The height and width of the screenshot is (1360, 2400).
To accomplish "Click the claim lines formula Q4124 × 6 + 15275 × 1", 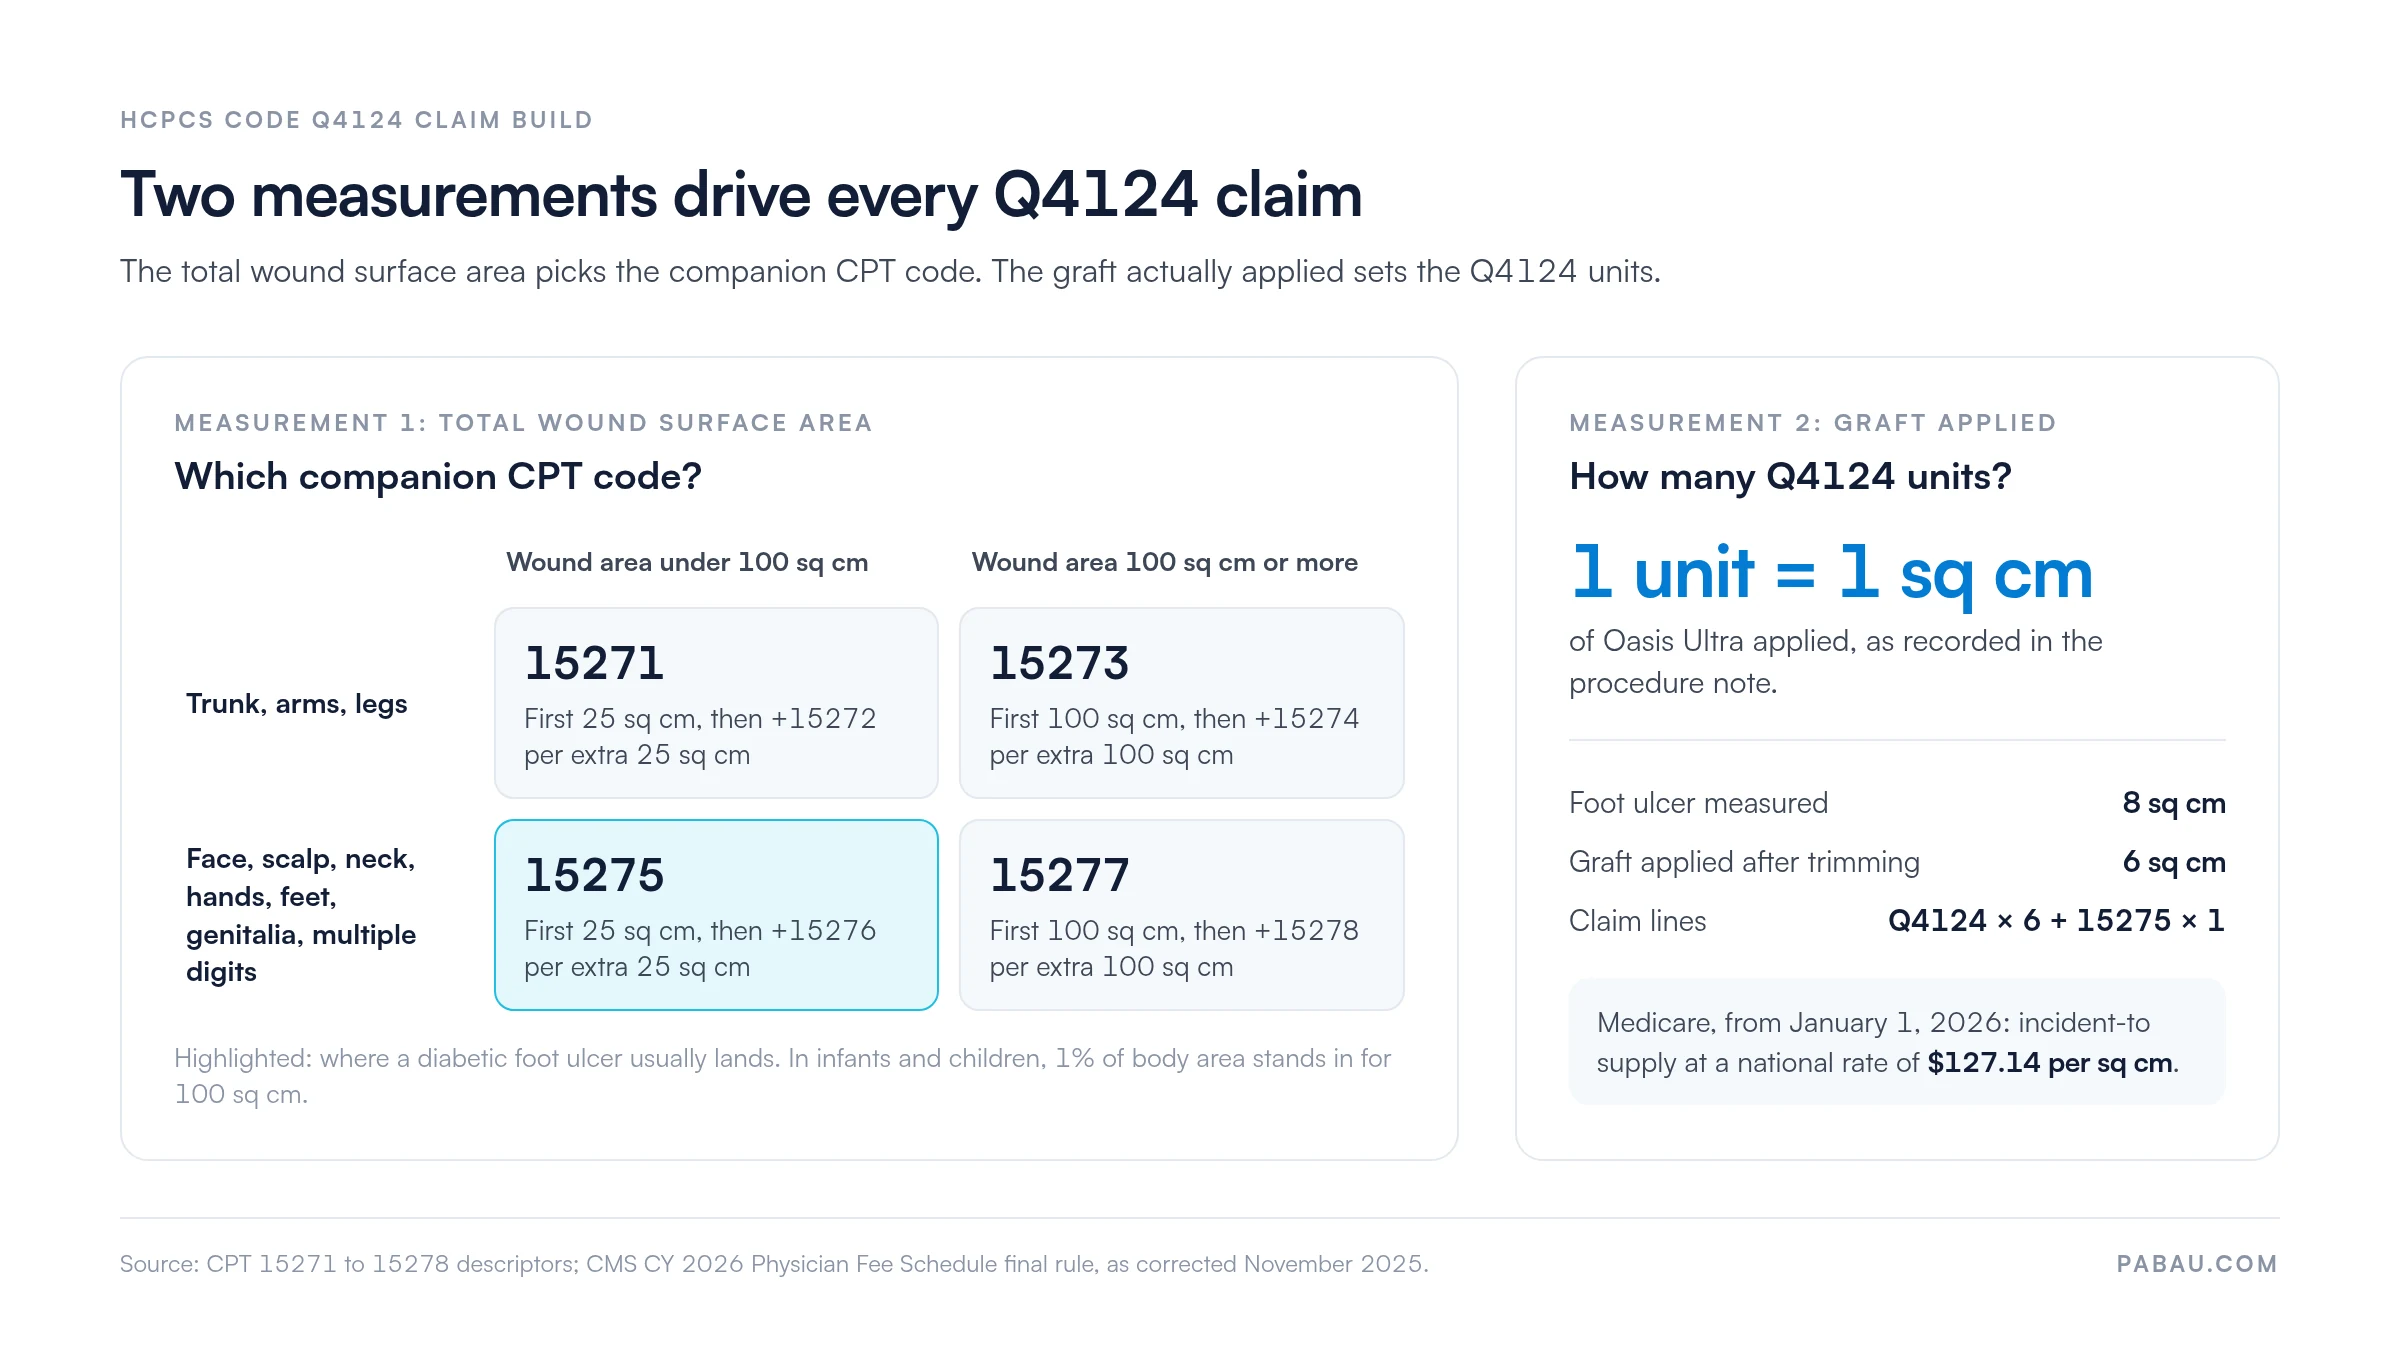I will [x=2056, y=921].
